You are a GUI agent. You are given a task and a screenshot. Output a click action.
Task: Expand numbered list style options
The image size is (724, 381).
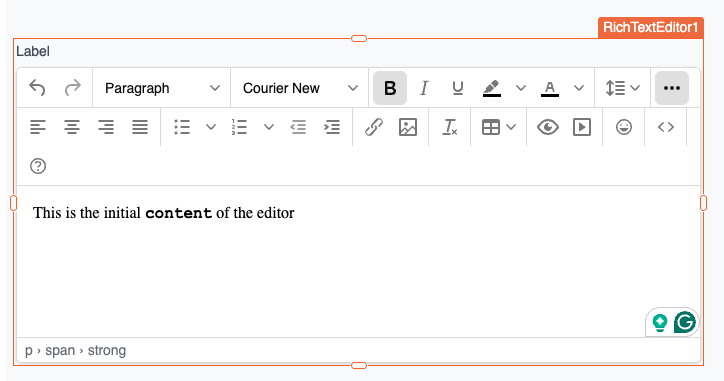pos(269,127)
